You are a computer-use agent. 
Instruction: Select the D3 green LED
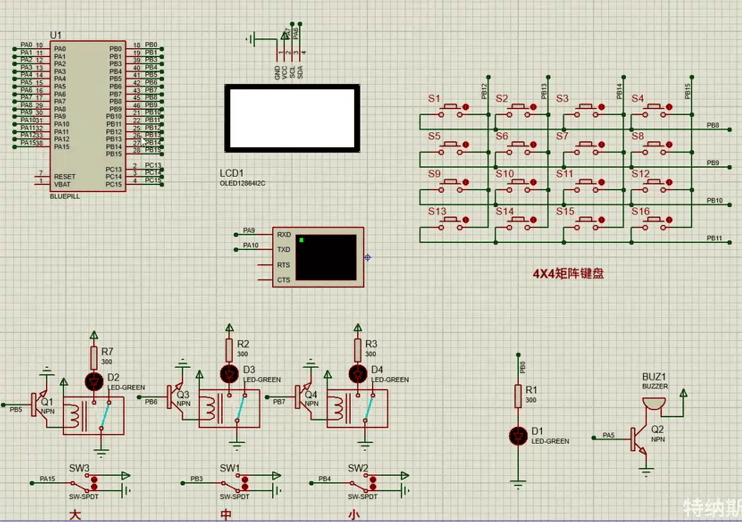(229, 374)
